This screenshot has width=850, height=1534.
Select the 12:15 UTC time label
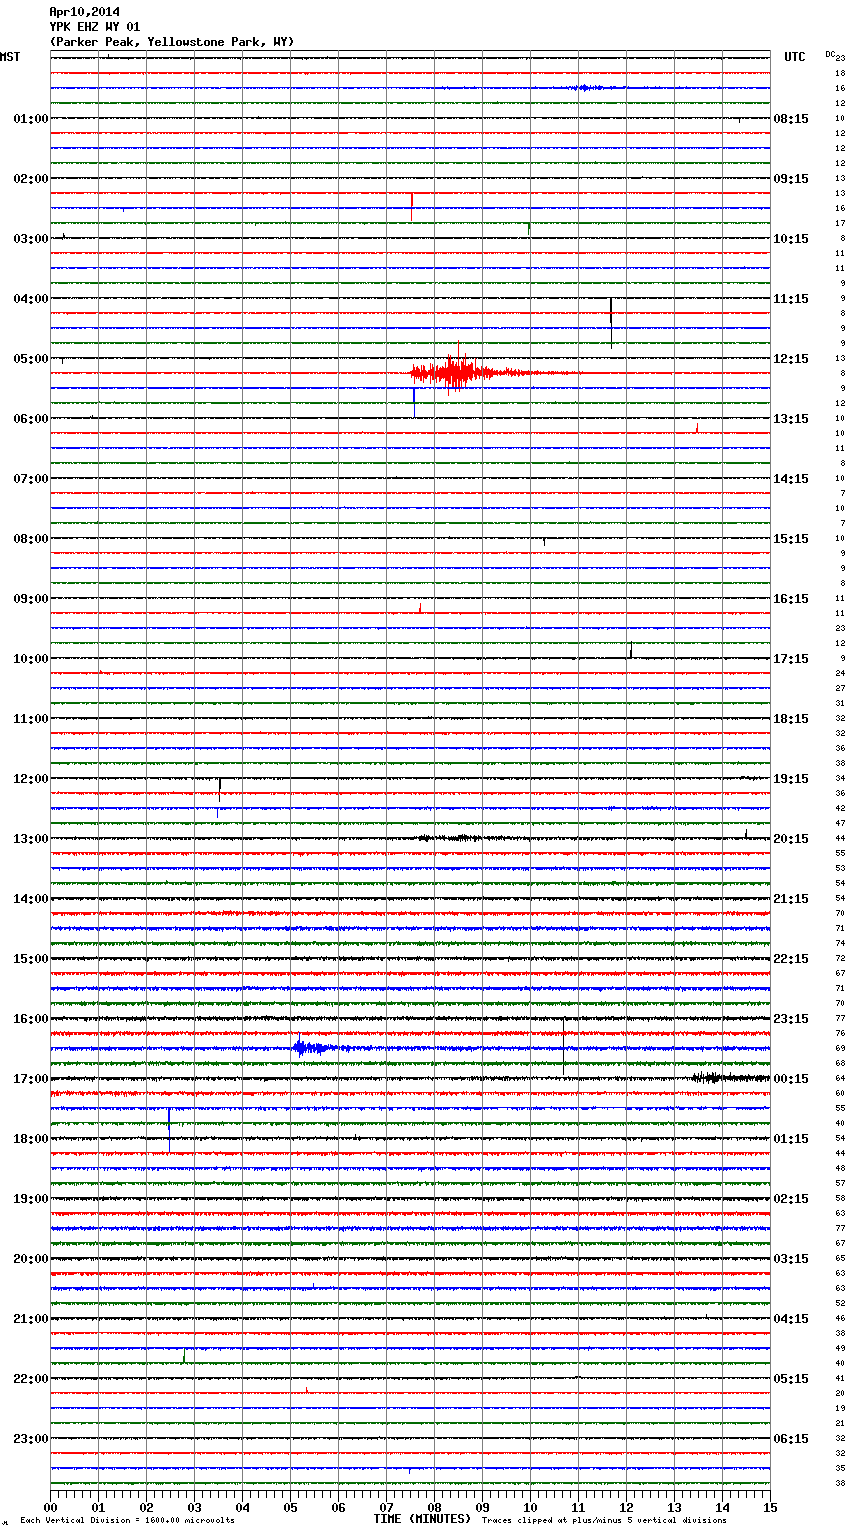tap(791, 359)
